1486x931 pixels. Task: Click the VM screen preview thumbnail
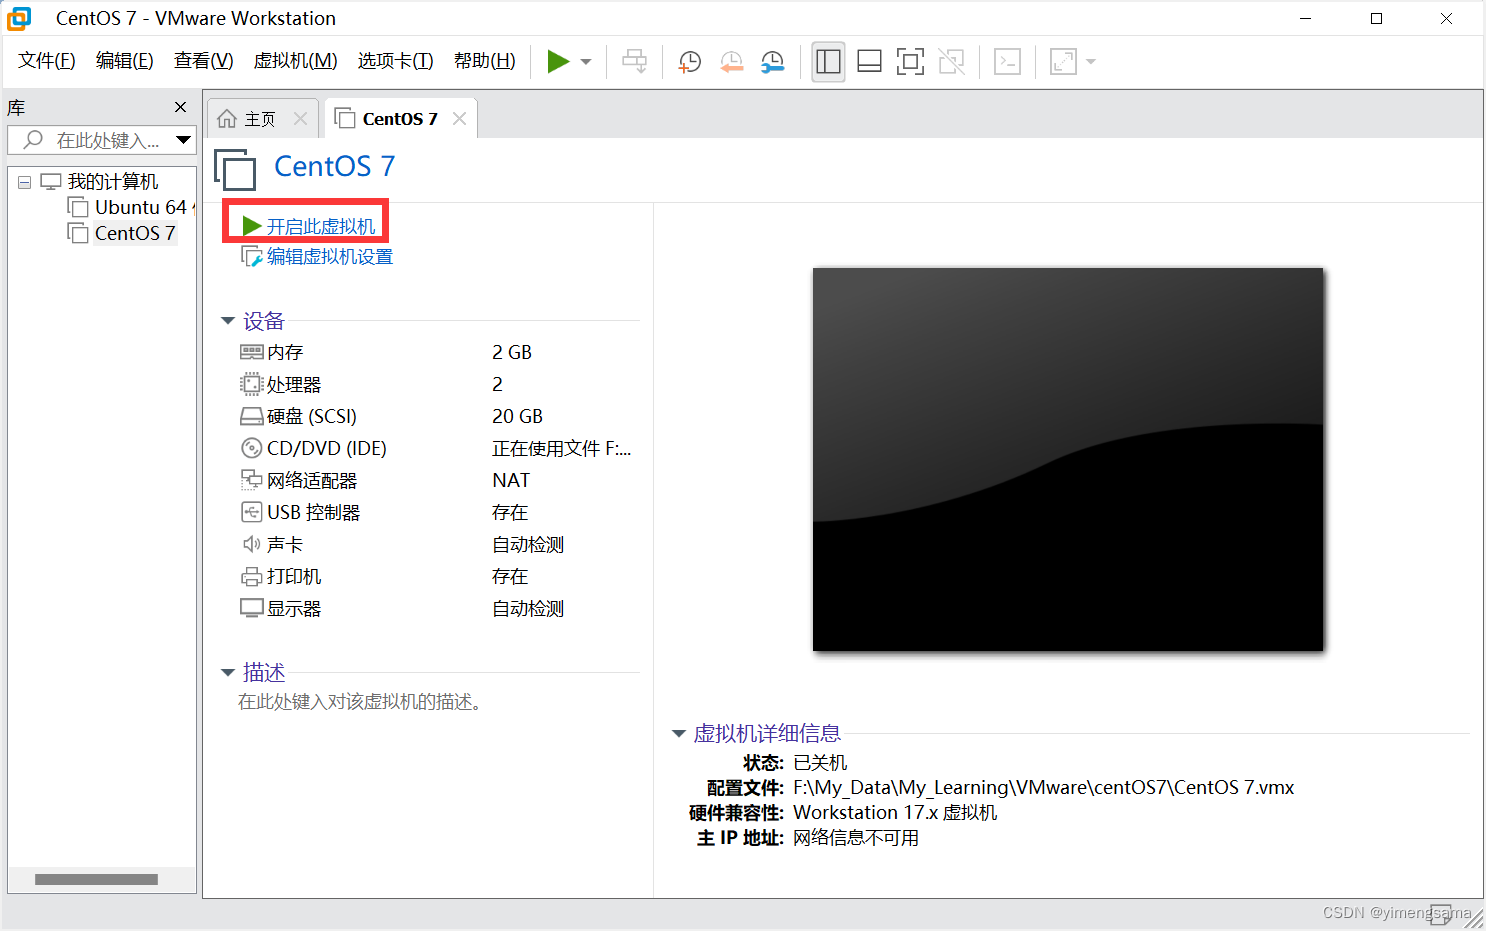(x=1068, y=459)
